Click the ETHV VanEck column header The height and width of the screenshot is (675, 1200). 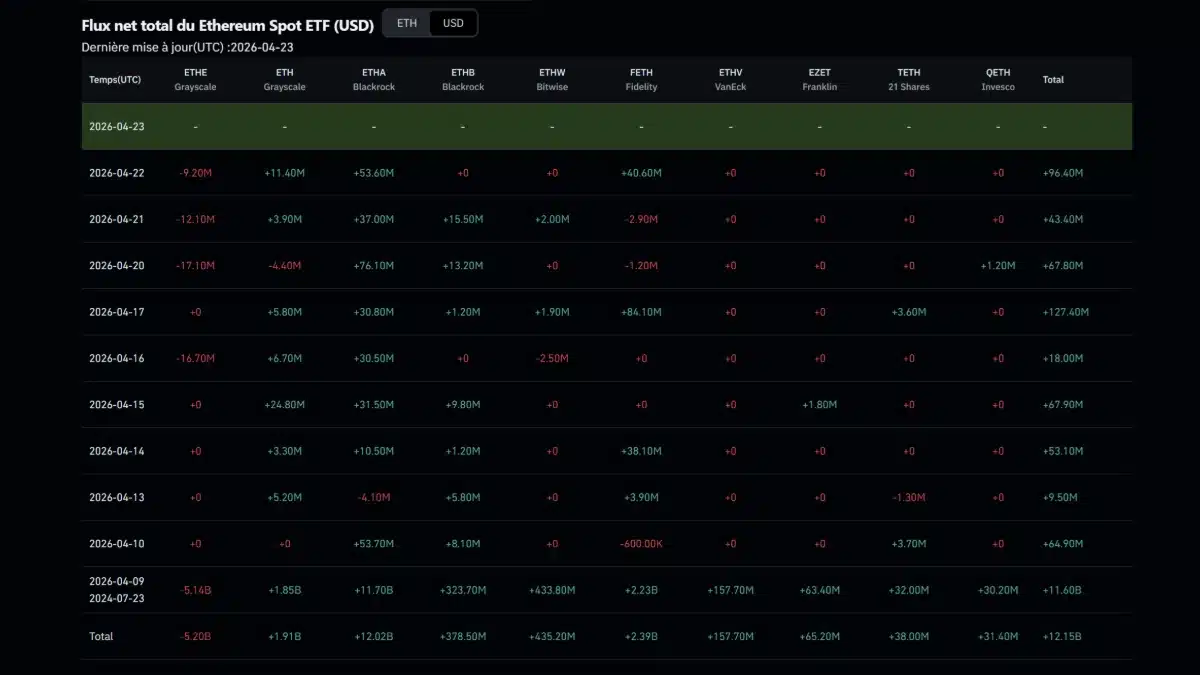click(x=730, y=79)
